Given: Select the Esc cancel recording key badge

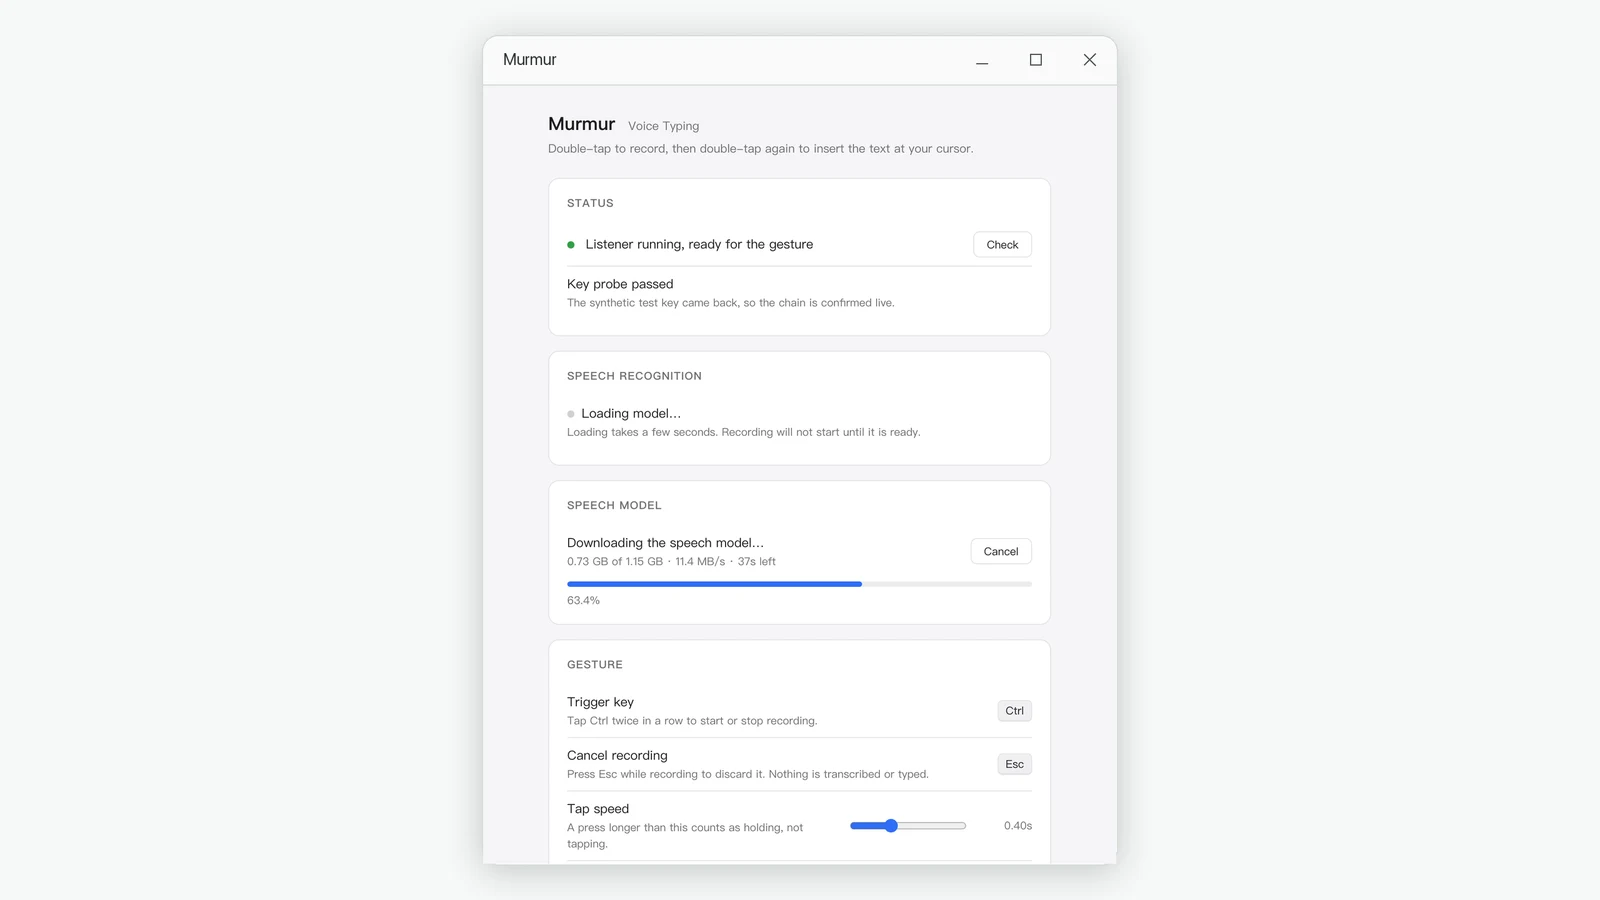Looking at the screenshot, I should (x=1014, y=764).
